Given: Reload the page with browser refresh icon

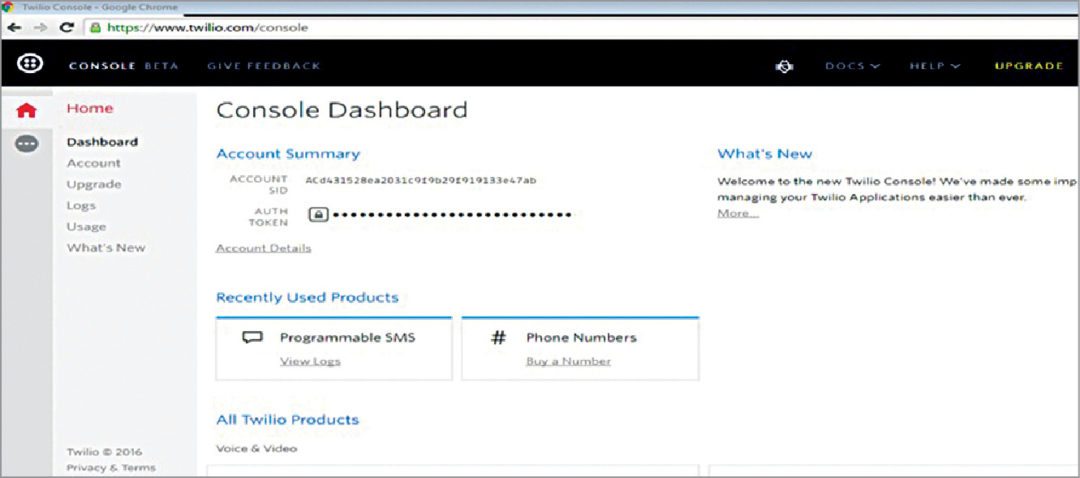Looking at the screenshot, I should click(67, 28).
